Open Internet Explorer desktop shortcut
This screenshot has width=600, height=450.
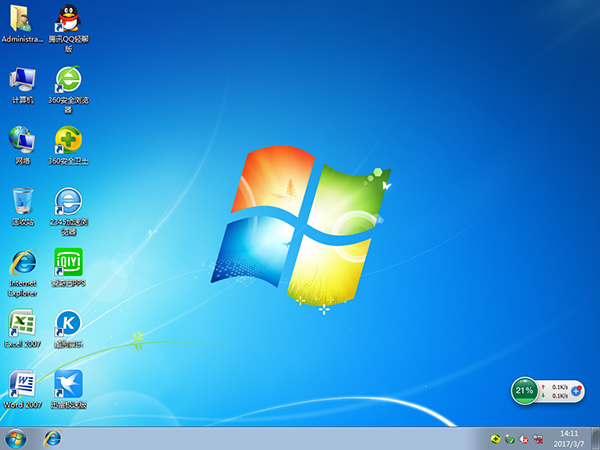pos(22,263)
